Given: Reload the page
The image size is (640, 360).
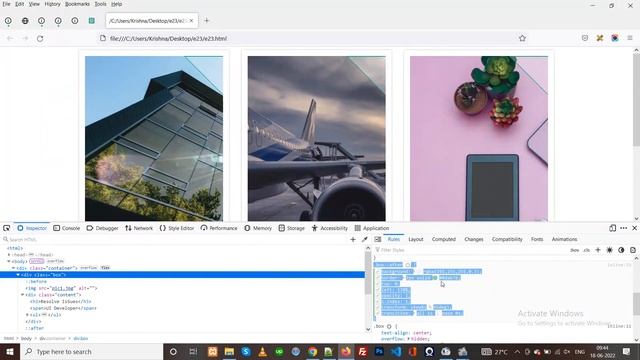Looking at the screenshot, I should click(x=40, y=38).
